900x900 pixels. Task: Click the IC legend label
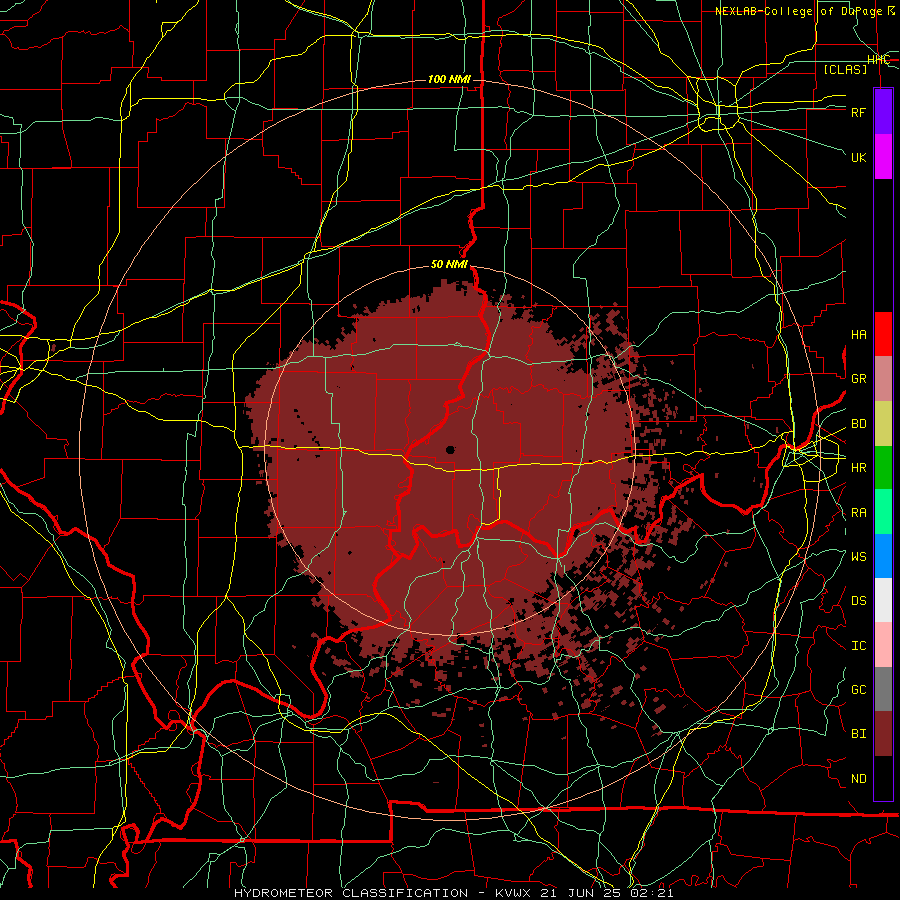(858, 646)
